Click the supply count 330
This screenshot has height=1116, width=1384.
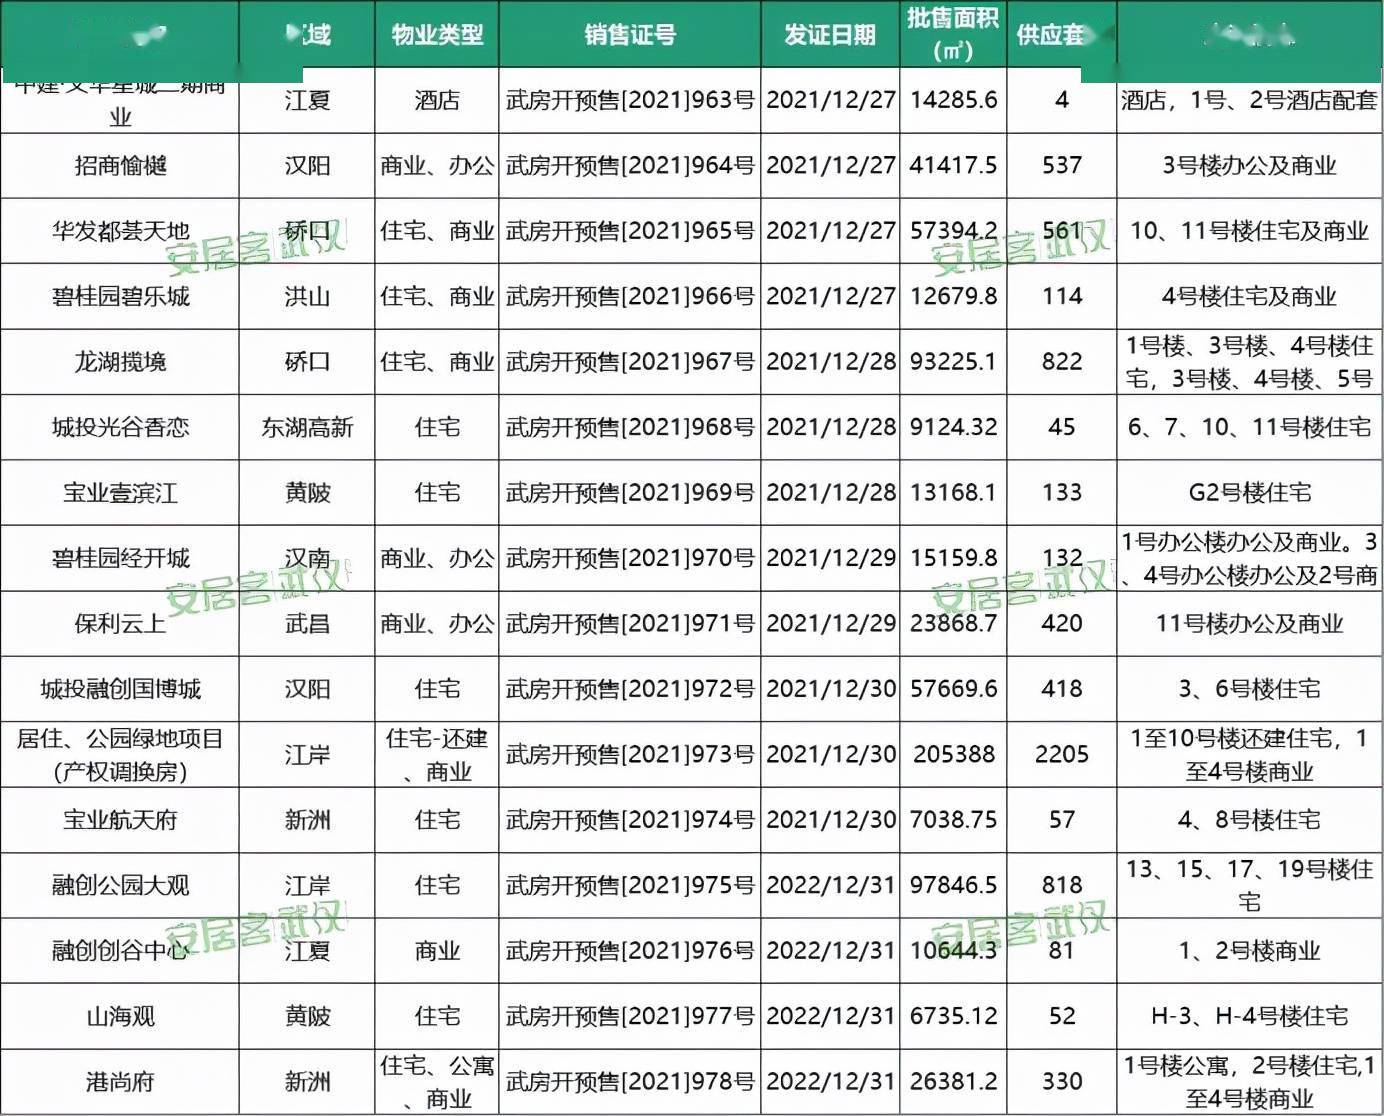pos(1061,1082)
